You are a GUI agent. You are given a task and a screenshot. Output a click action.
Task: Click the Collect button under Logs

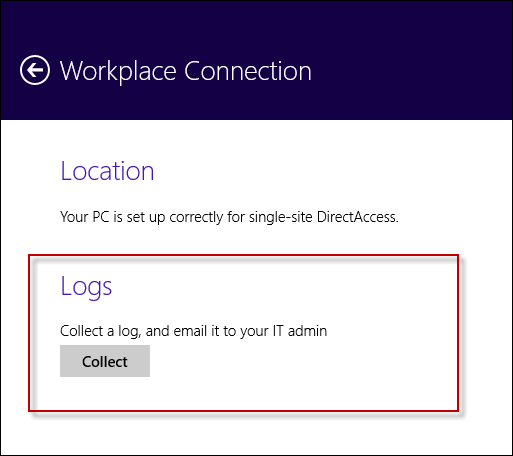(x=105, y=361)
